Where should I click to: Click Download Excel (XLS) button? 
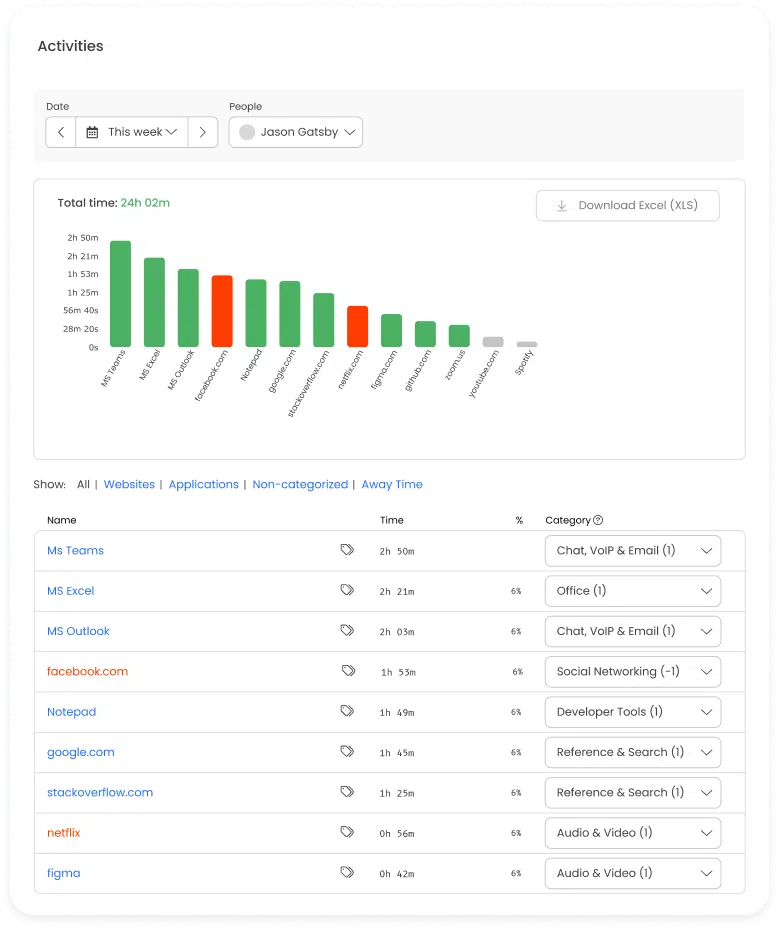627,205
